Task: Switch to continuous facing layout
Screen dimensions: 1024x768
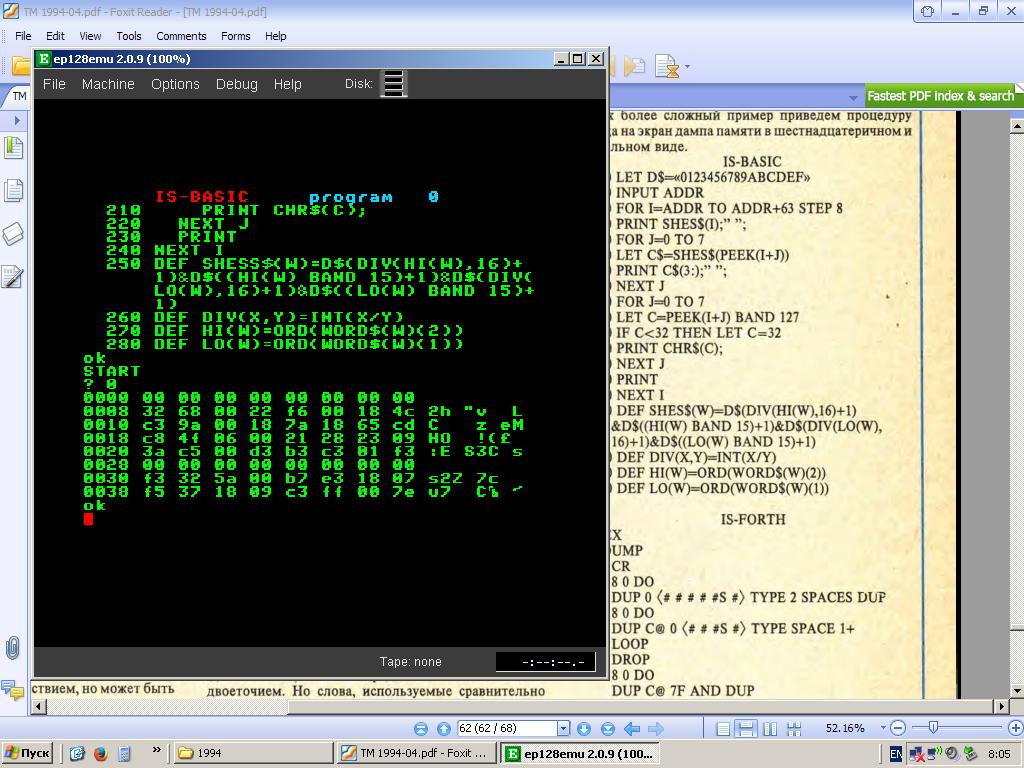Action: pyautogui.click(x=794, y=728)
